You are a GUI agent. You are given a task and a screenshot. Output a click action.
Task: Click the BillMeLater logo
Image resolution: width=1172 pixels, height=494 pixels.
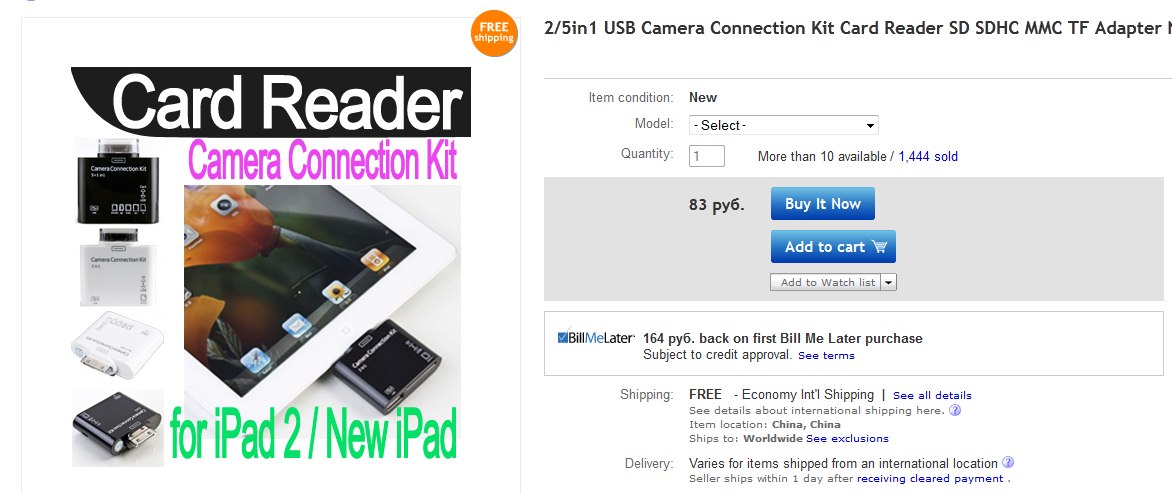click(596, 338)
